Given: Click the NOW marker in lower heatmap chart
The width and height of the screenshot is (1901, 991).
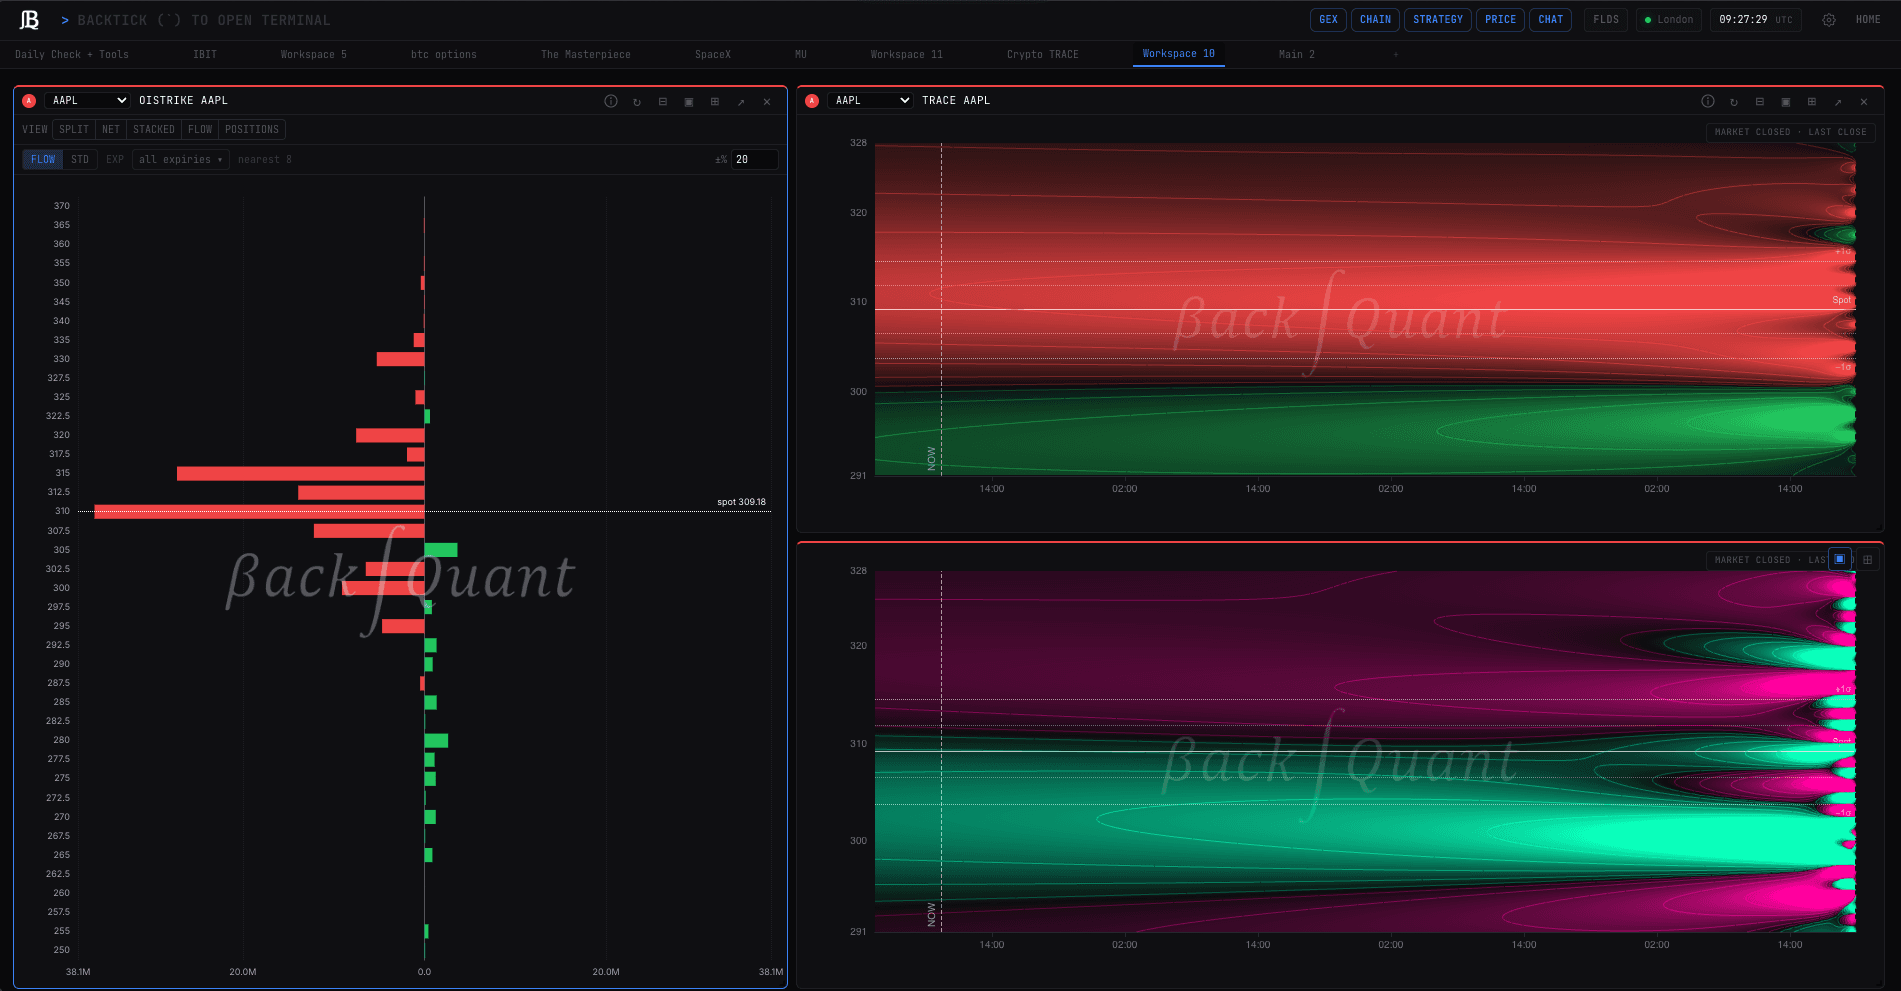Looking at the screenshot, I should [x=932, y=915].
